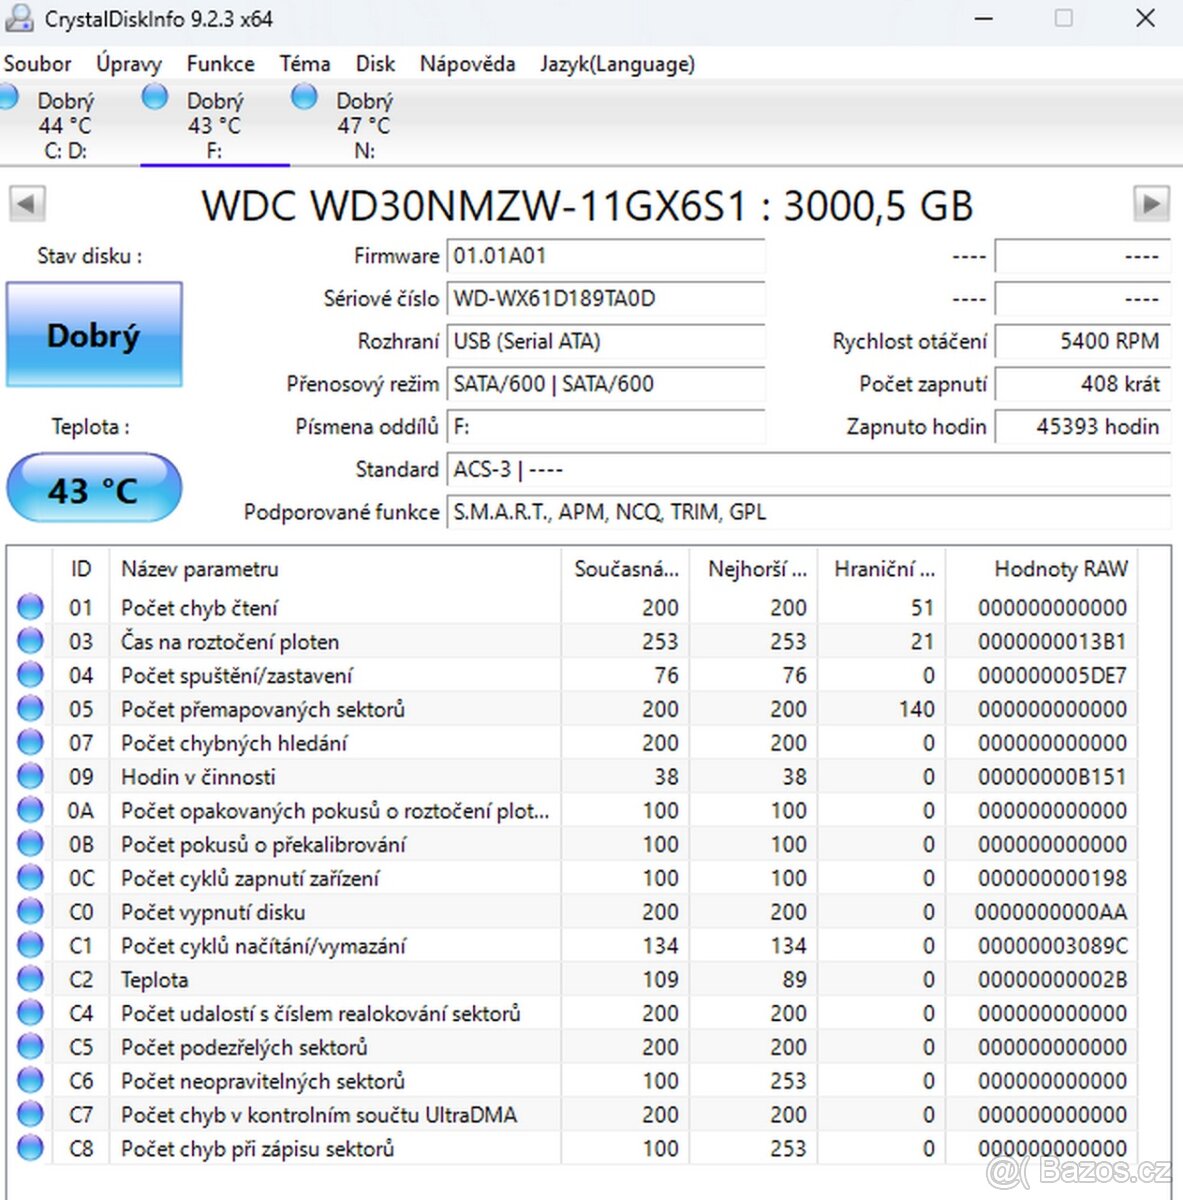Click the Nejhorší column header
Screen dimensions: 1183x1200
753,569
